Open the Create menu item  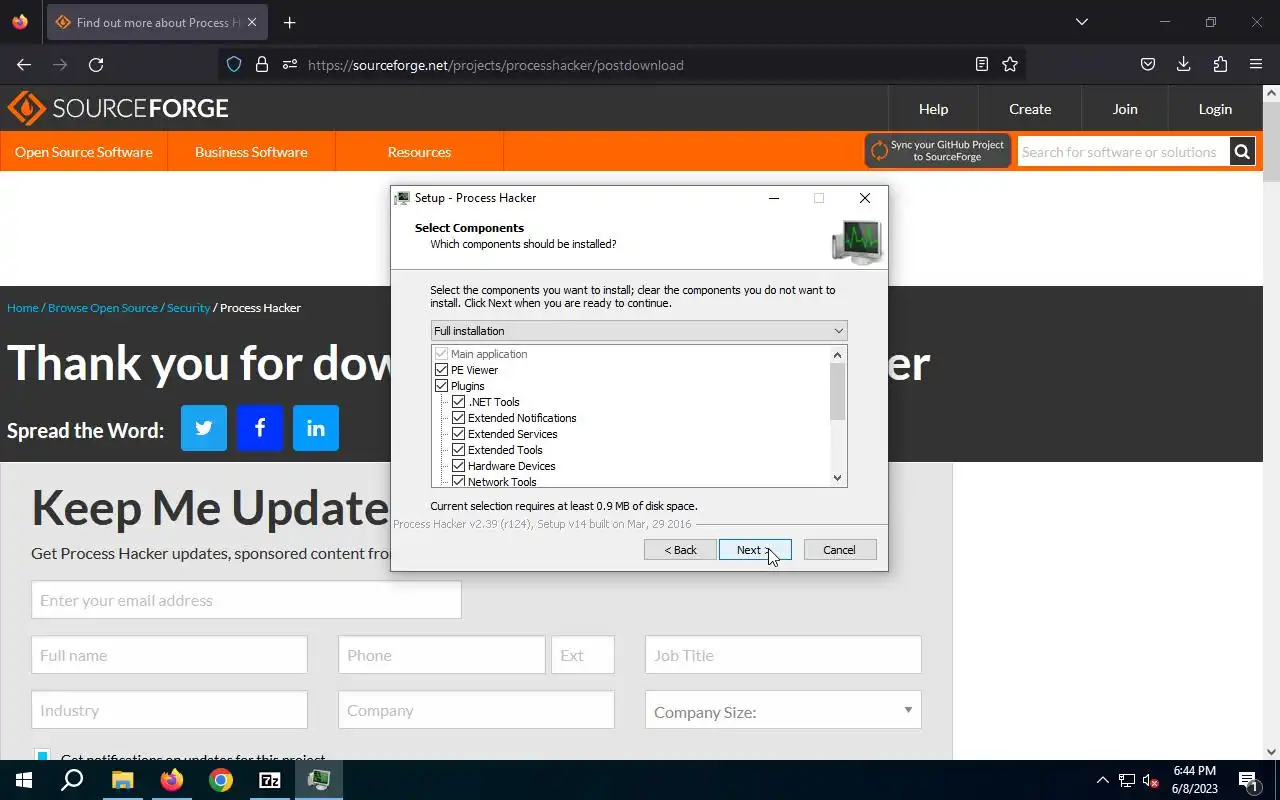click(1030, 109)
